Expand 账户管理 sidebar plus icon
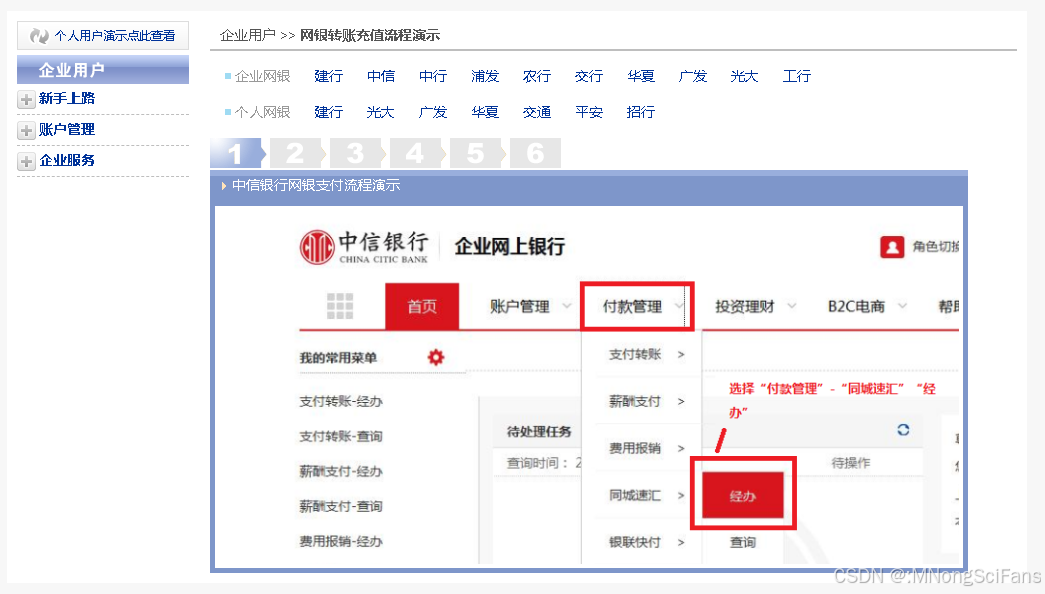Image resolution: width=1045 pixels, height=594 pixels. [26, 130]
